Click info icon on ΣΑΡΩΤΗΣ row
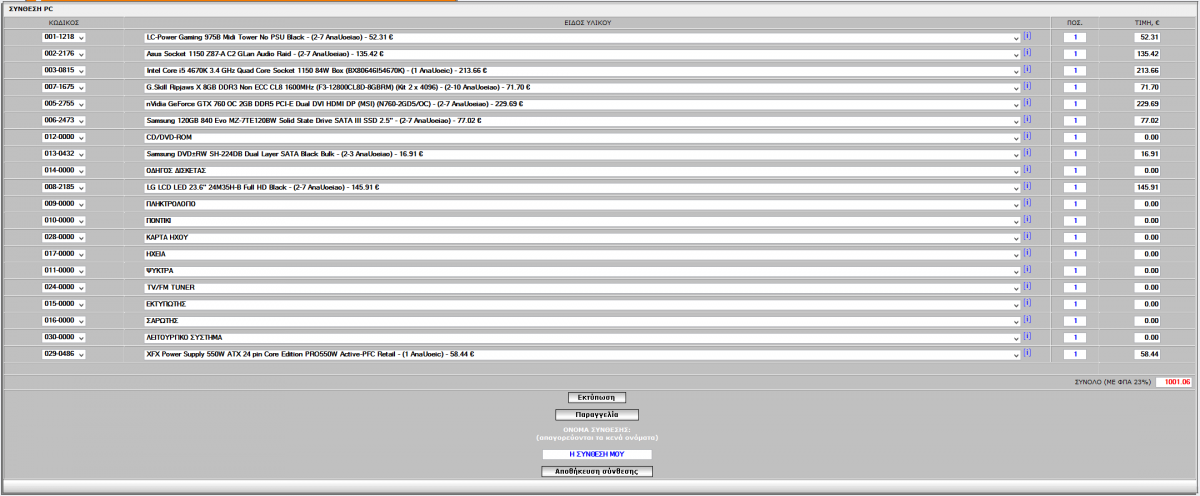 click(x=1026, y=320)
